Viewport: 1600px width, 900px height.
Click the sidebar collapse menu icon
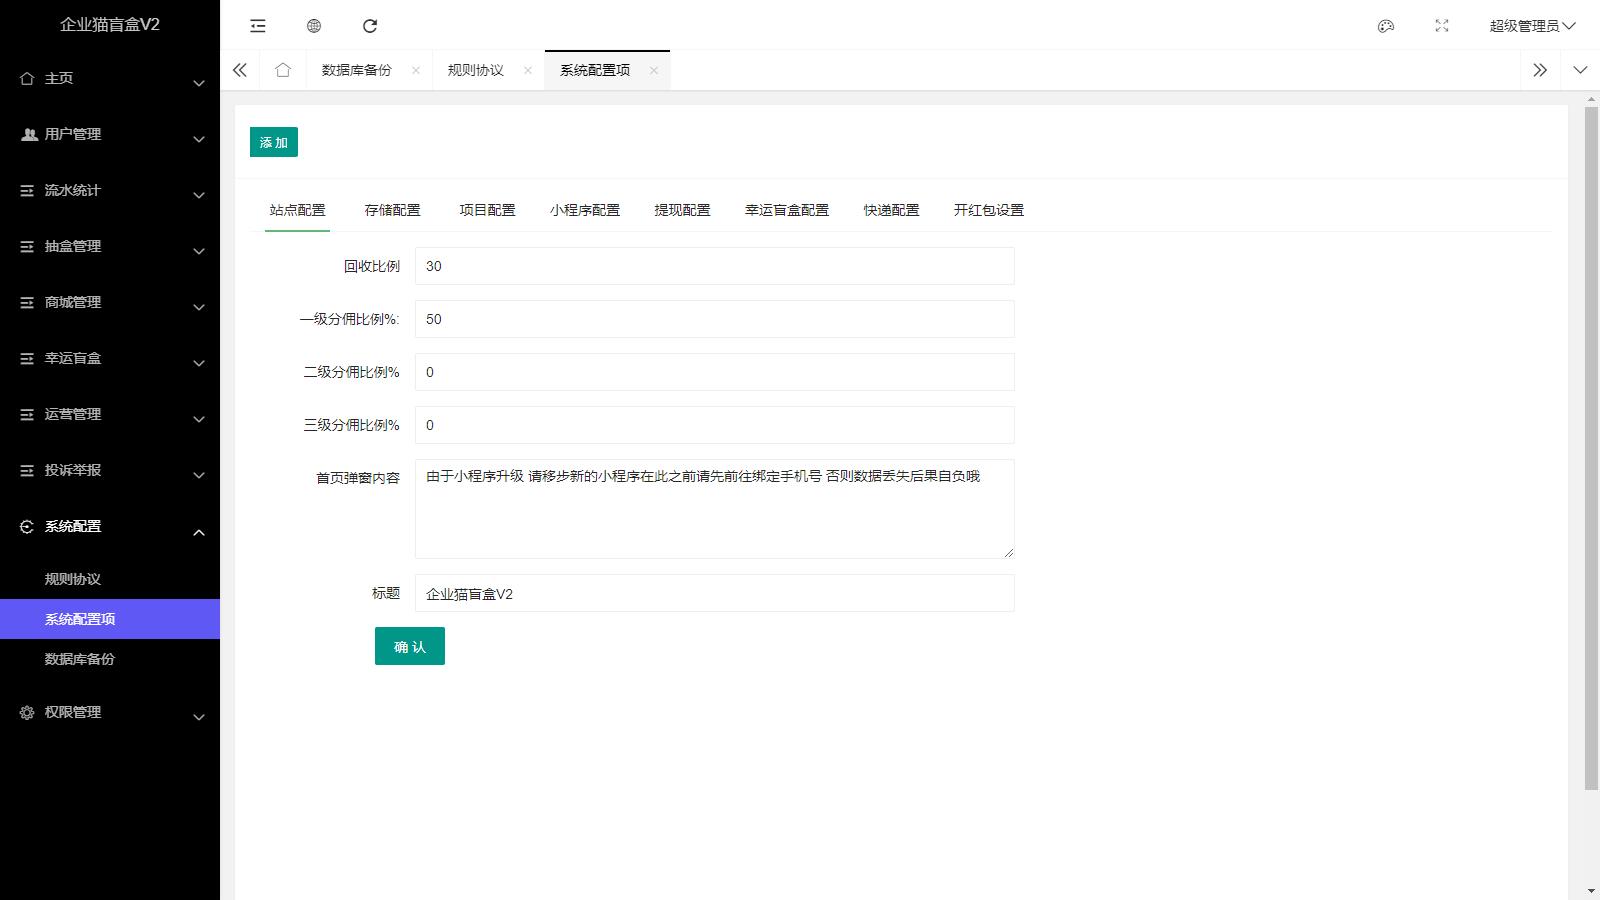[258, 26]
